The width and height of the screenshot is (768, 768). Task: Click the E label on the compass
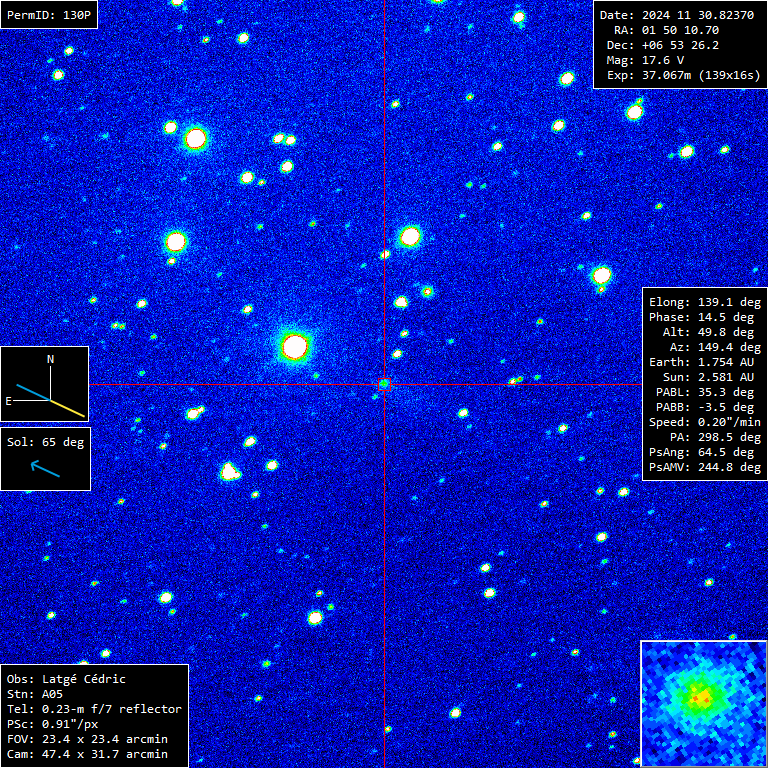(x=9, y=401)
